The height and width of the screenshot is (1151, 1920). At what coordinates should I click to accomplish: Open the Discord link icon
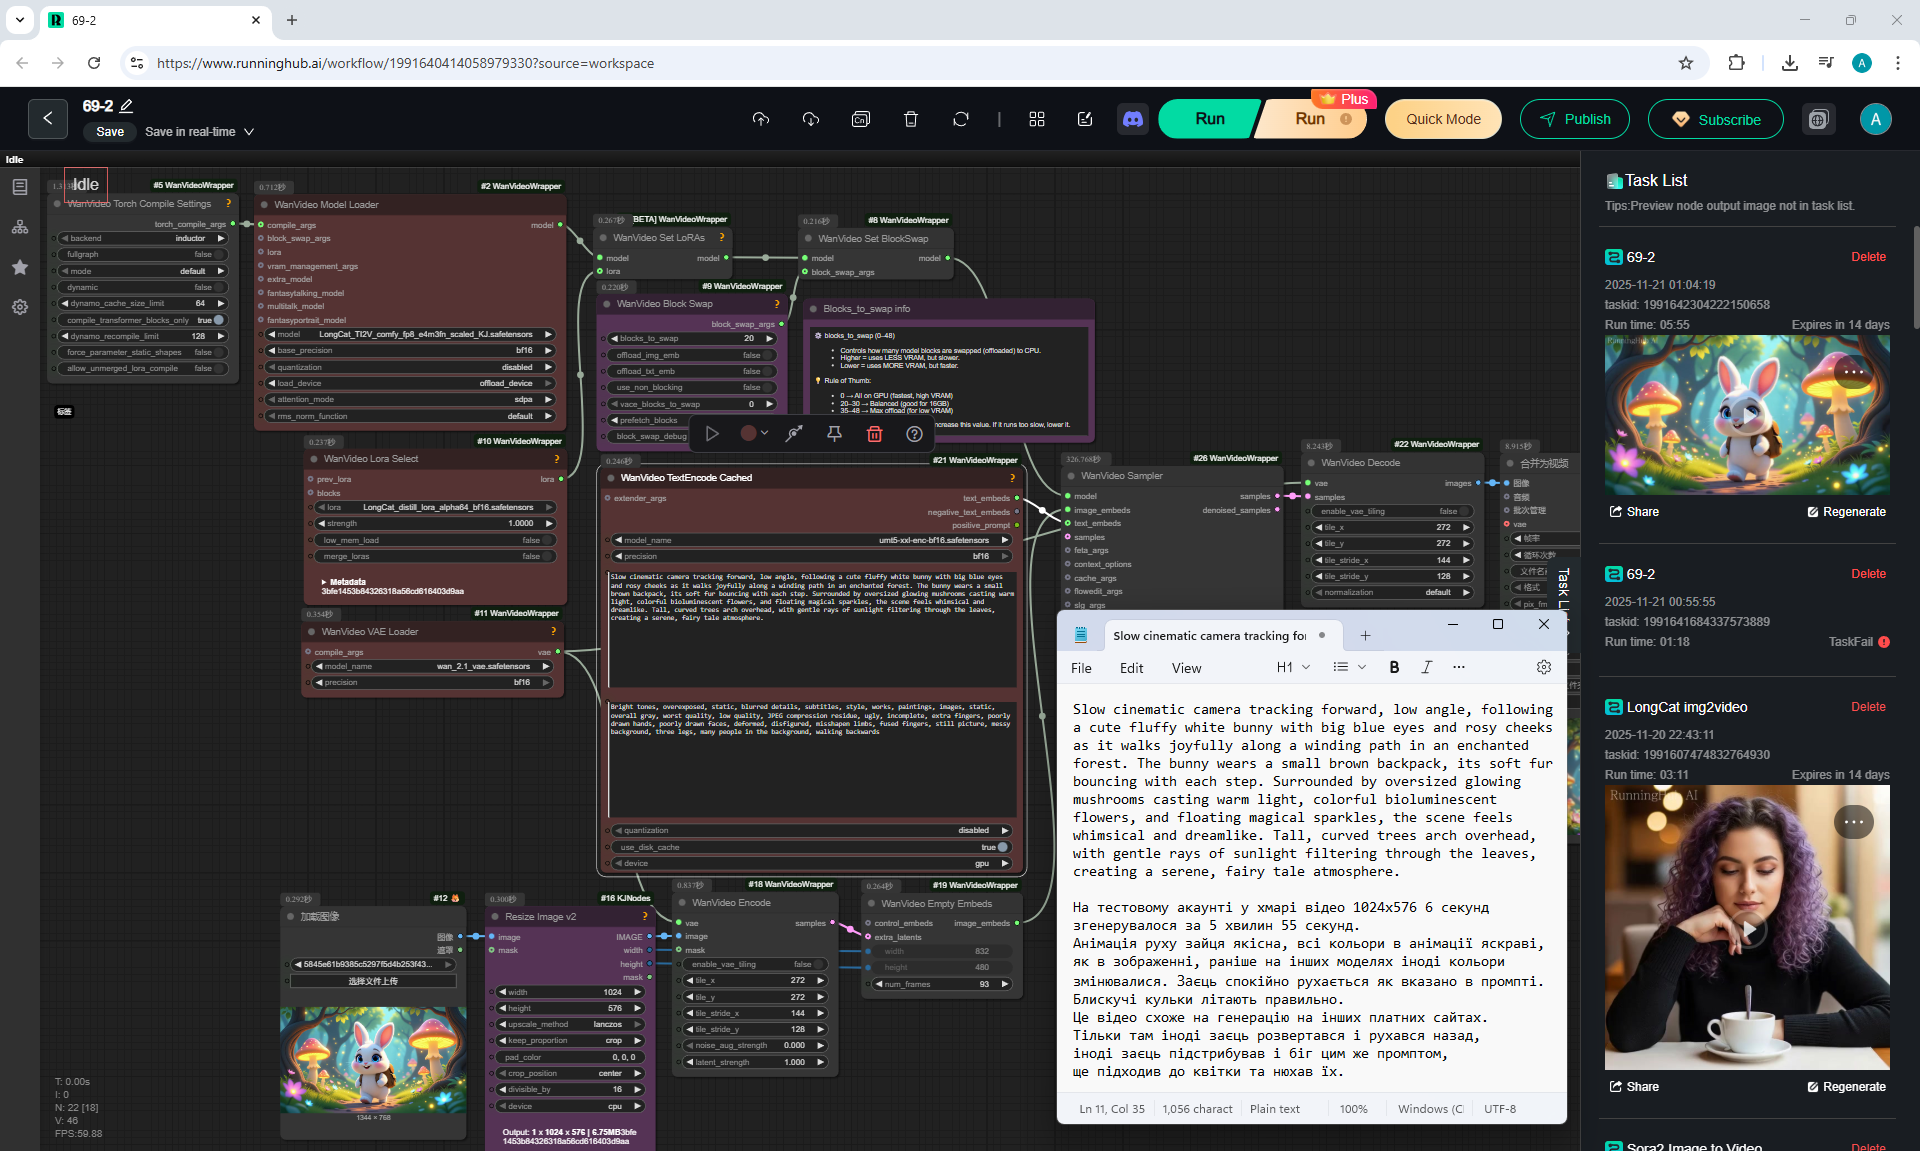[1132, 119]
